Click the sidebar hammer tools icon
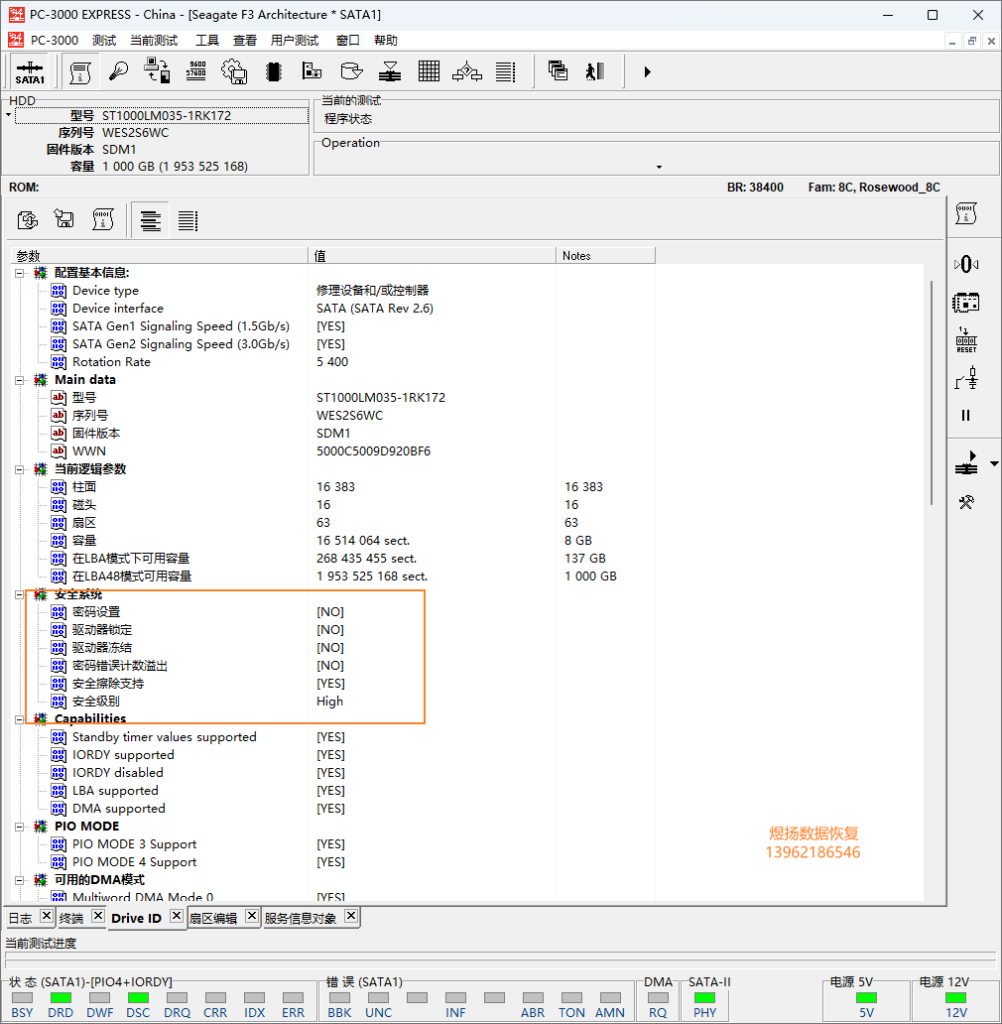The image size is (1002, 1024). [966, 502]
